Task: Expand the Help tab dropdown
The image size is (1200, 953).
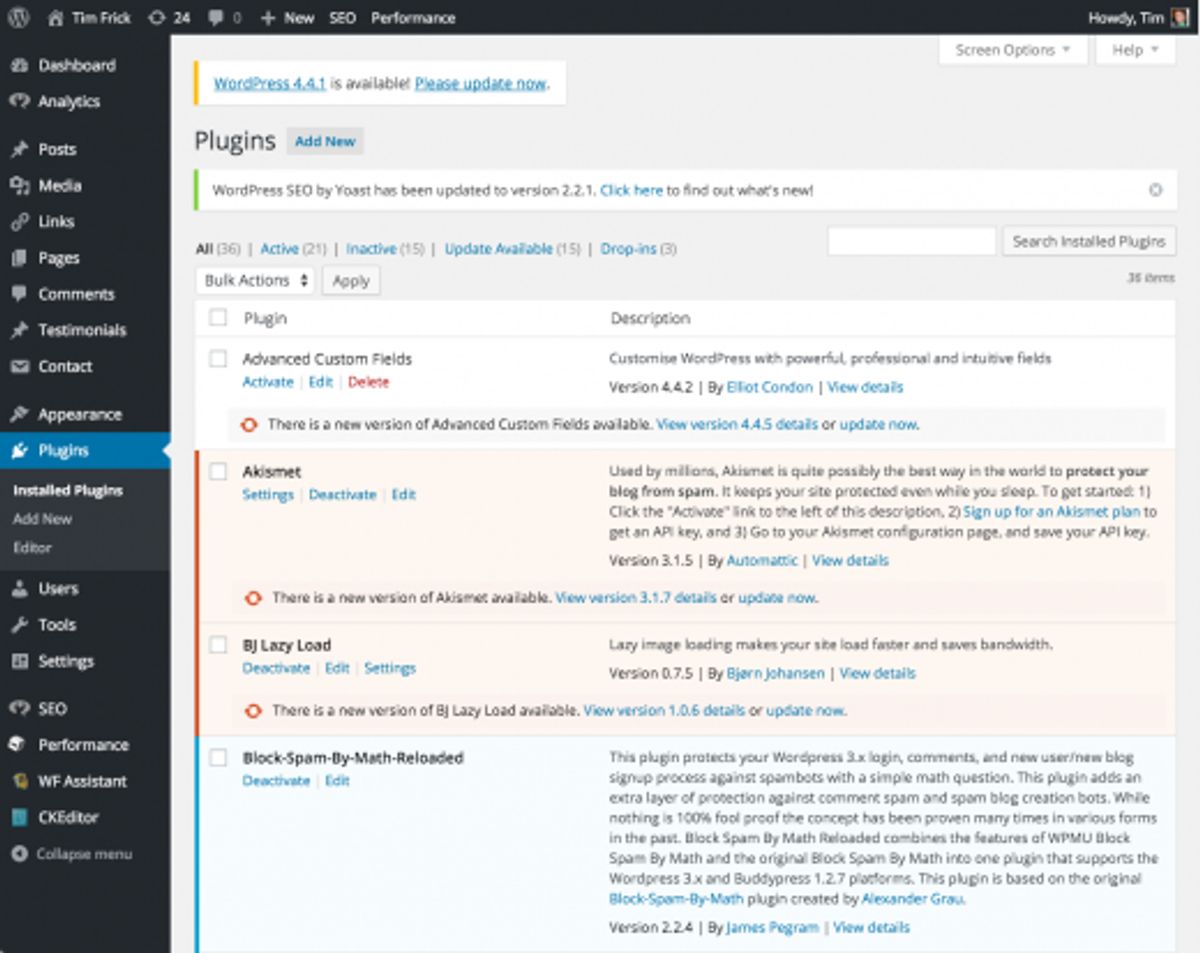Action: (1135, 50)
